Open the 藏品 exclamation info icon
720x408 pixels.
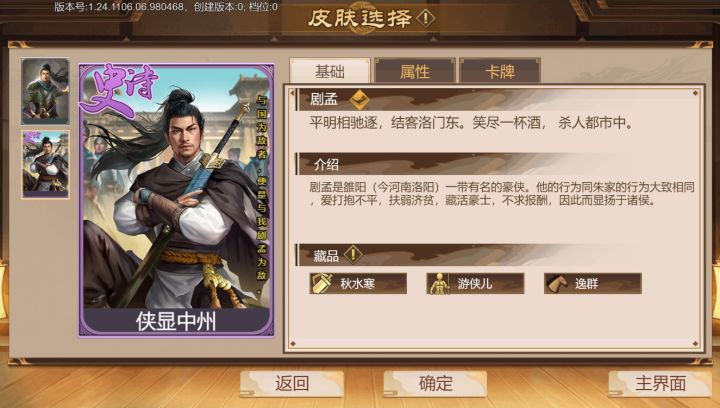pyautogui.click(x=353, y=254)
